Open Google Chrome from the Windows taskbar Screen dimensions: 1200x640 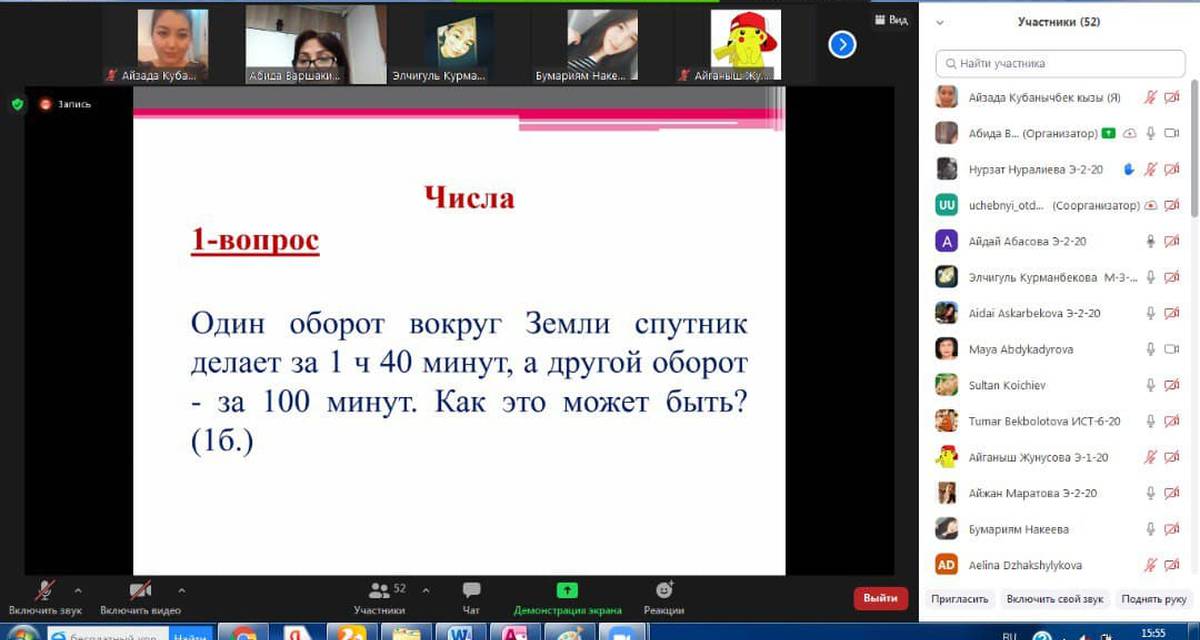click(245, 633)
